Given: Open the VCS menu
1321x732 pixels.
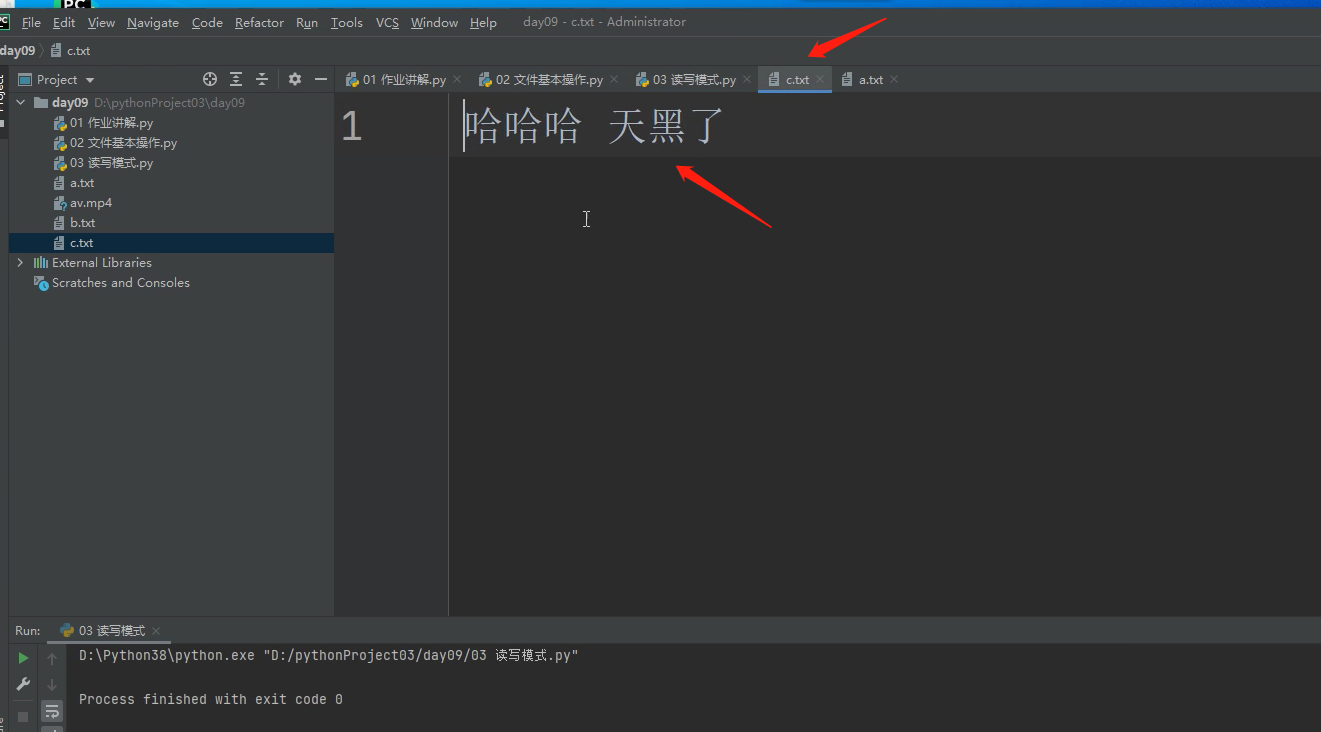Looking at the screenshot, I should pyautogui.click(x=387, y=22).
